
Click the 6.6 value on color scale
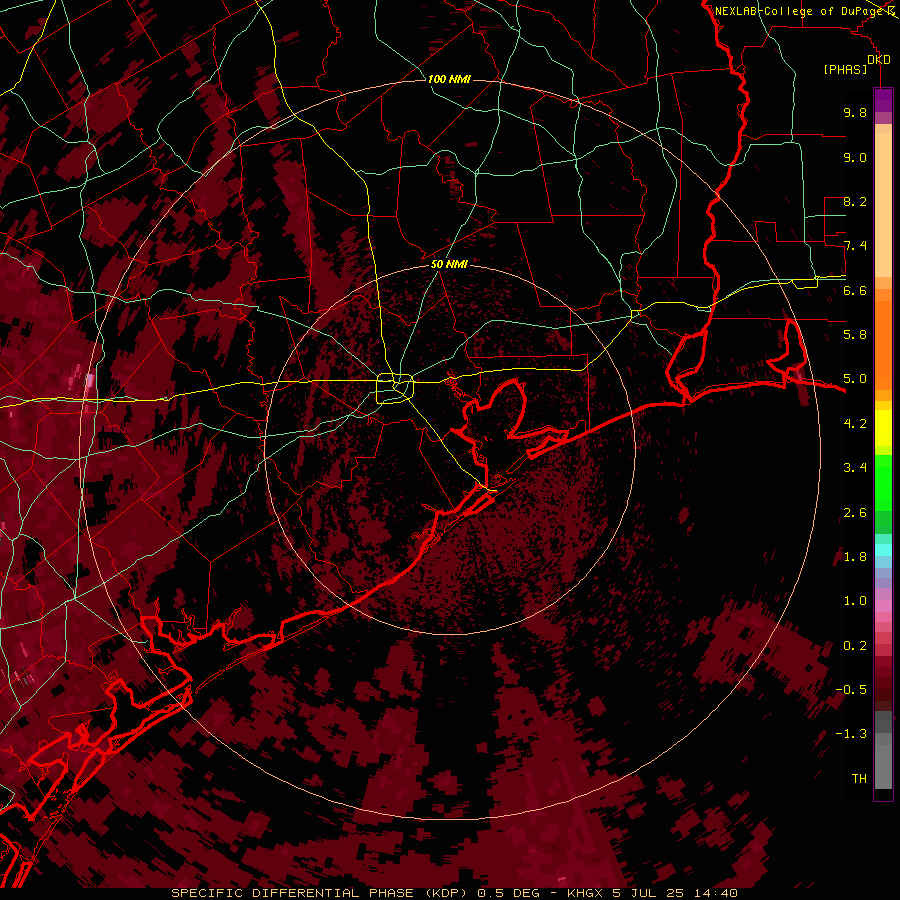tap(855, 290)
